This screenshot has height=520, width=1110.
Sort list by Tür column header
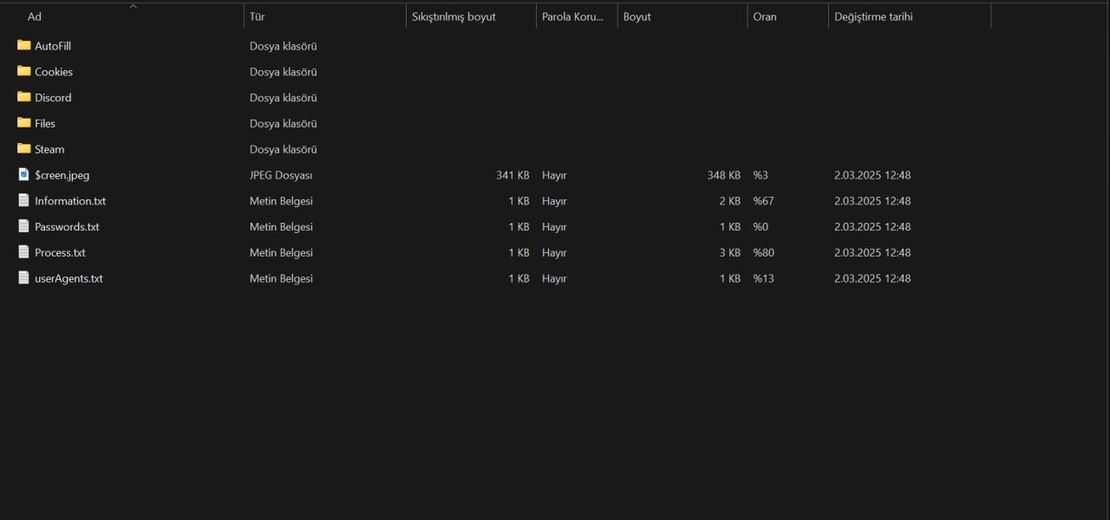coord(257,17)
